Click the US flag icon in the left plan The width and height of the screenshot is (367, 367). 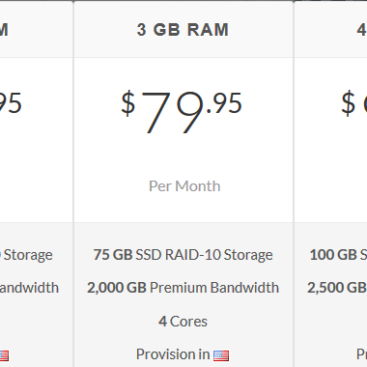tap(4, 356)
